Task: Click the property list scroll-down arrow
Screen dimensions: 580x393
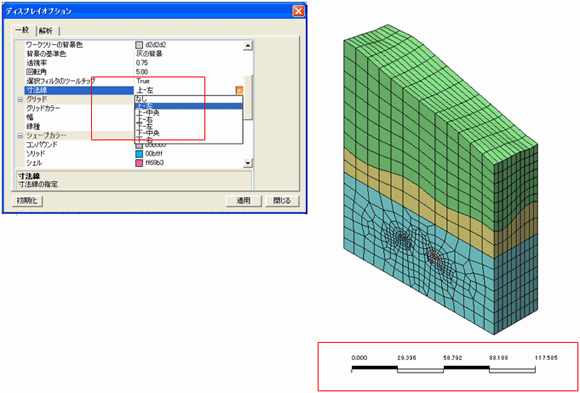Action: click(x=249, y=163)
